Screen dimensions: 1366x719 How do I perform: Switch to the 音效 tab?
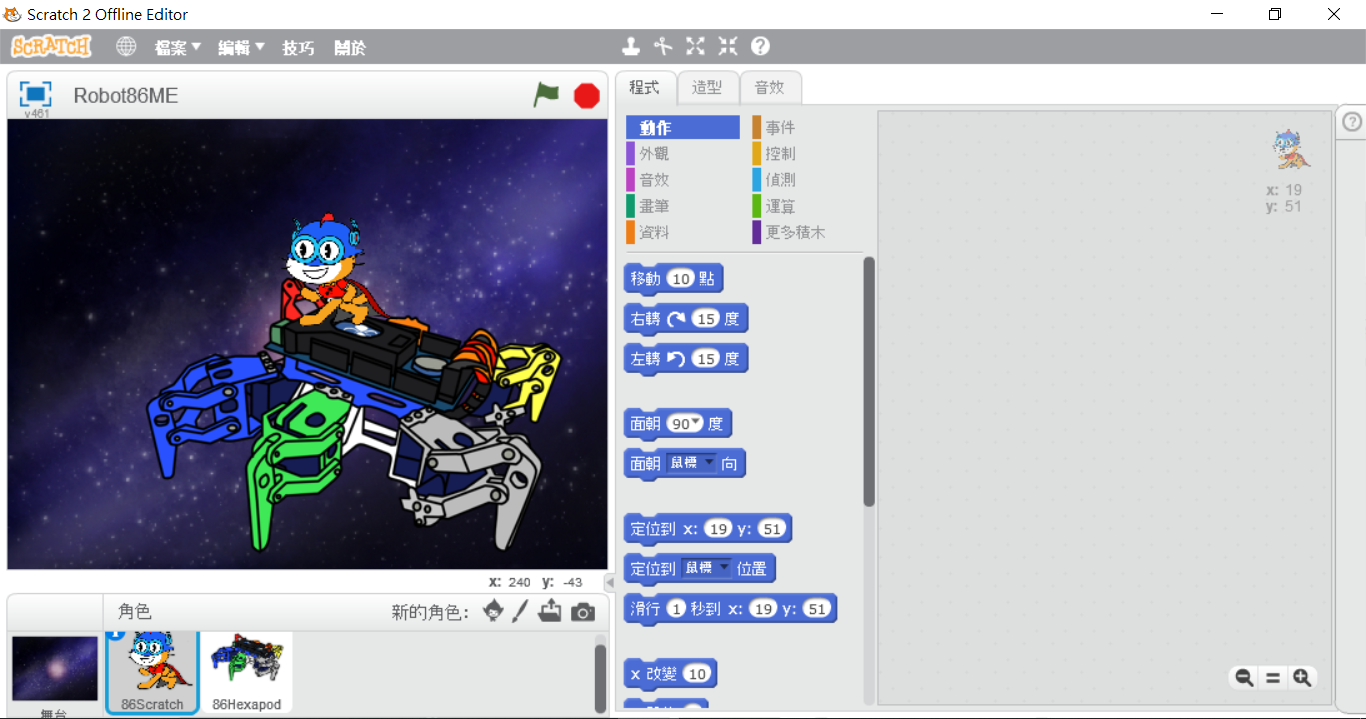click(770, 87)
